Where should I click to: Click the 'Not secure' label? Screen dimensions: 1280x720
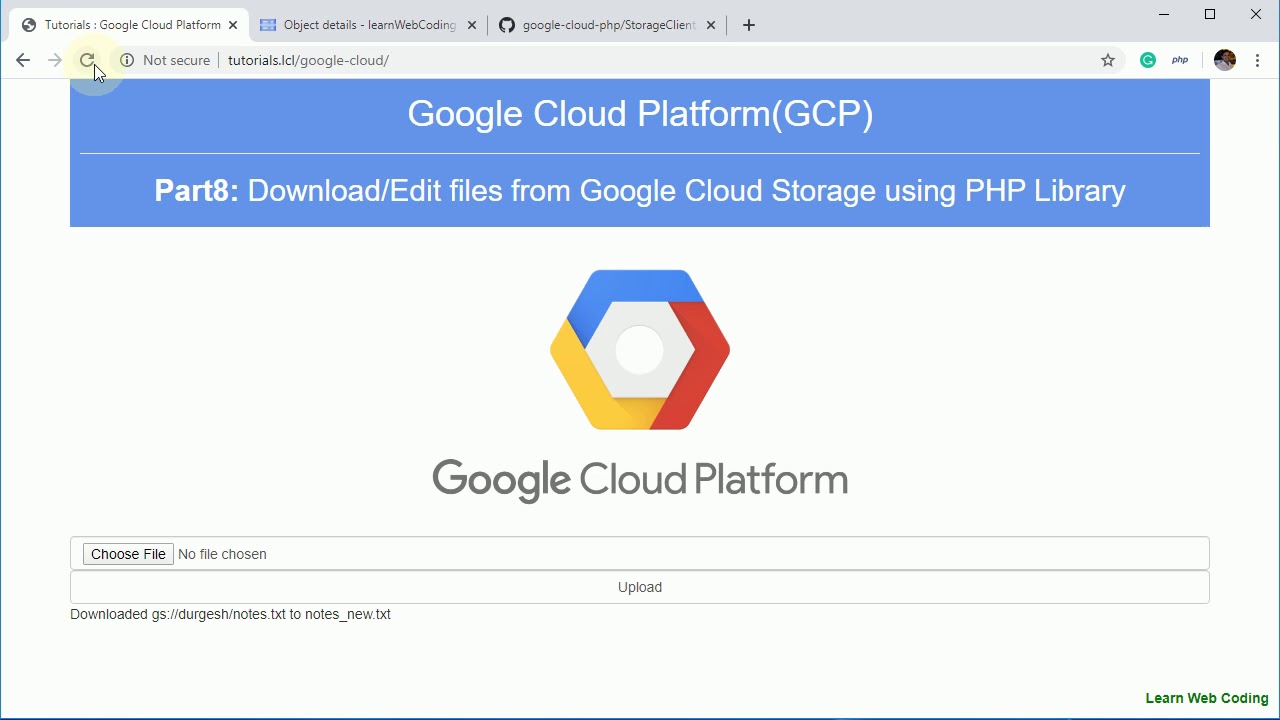click(176, 60)
